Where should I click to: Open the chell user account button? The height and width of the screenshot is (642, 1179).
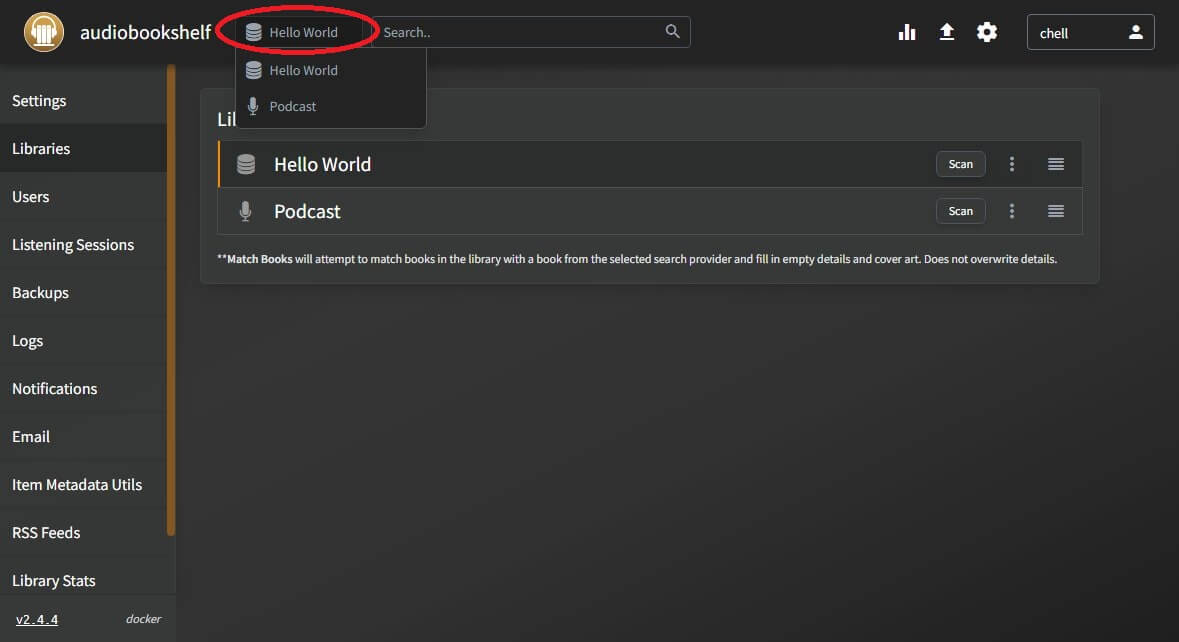click(1090, 32)
